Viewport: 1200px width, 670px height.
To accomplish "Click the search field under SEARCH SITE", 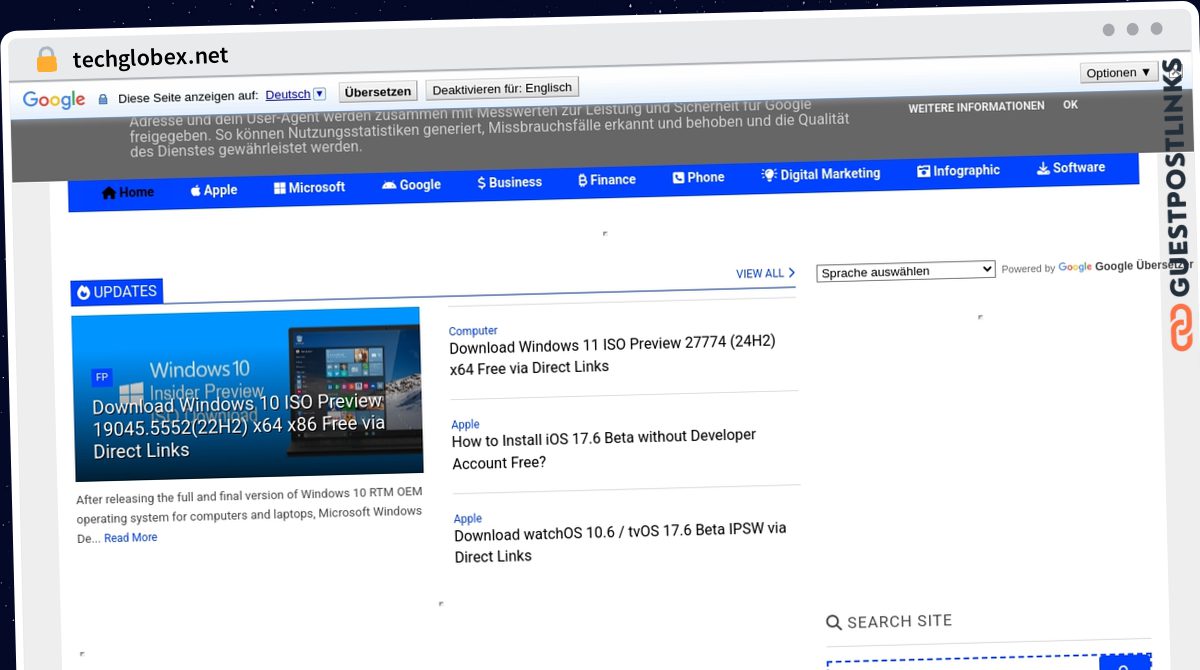I will (963, 664).
